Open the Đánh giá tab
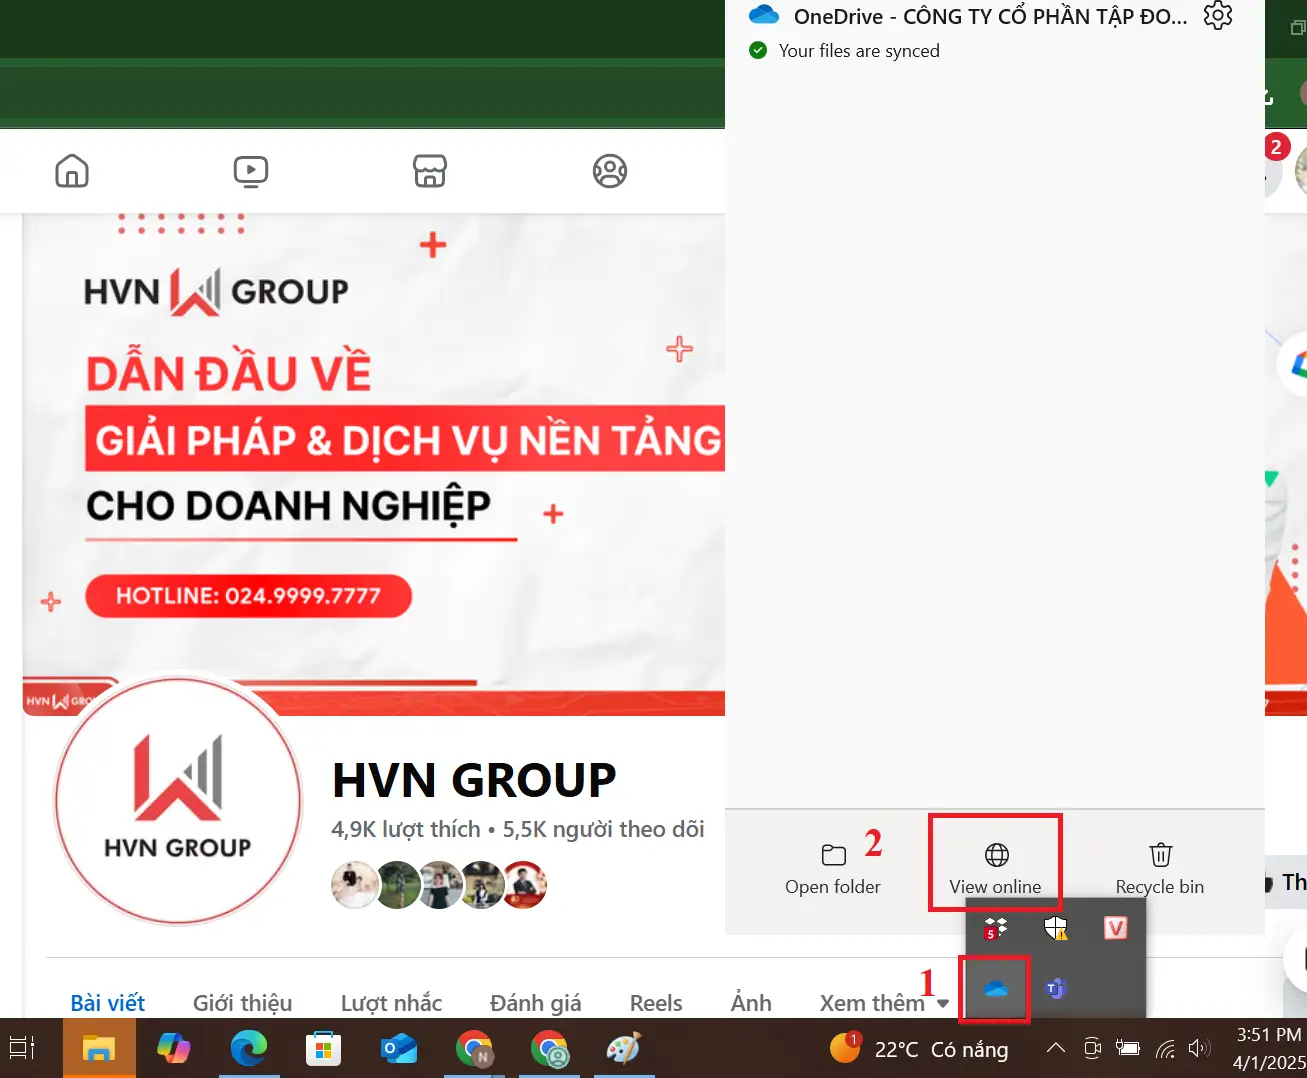The height and width of the screenshot is (1078, 1307). click(x=535, y=1003)
